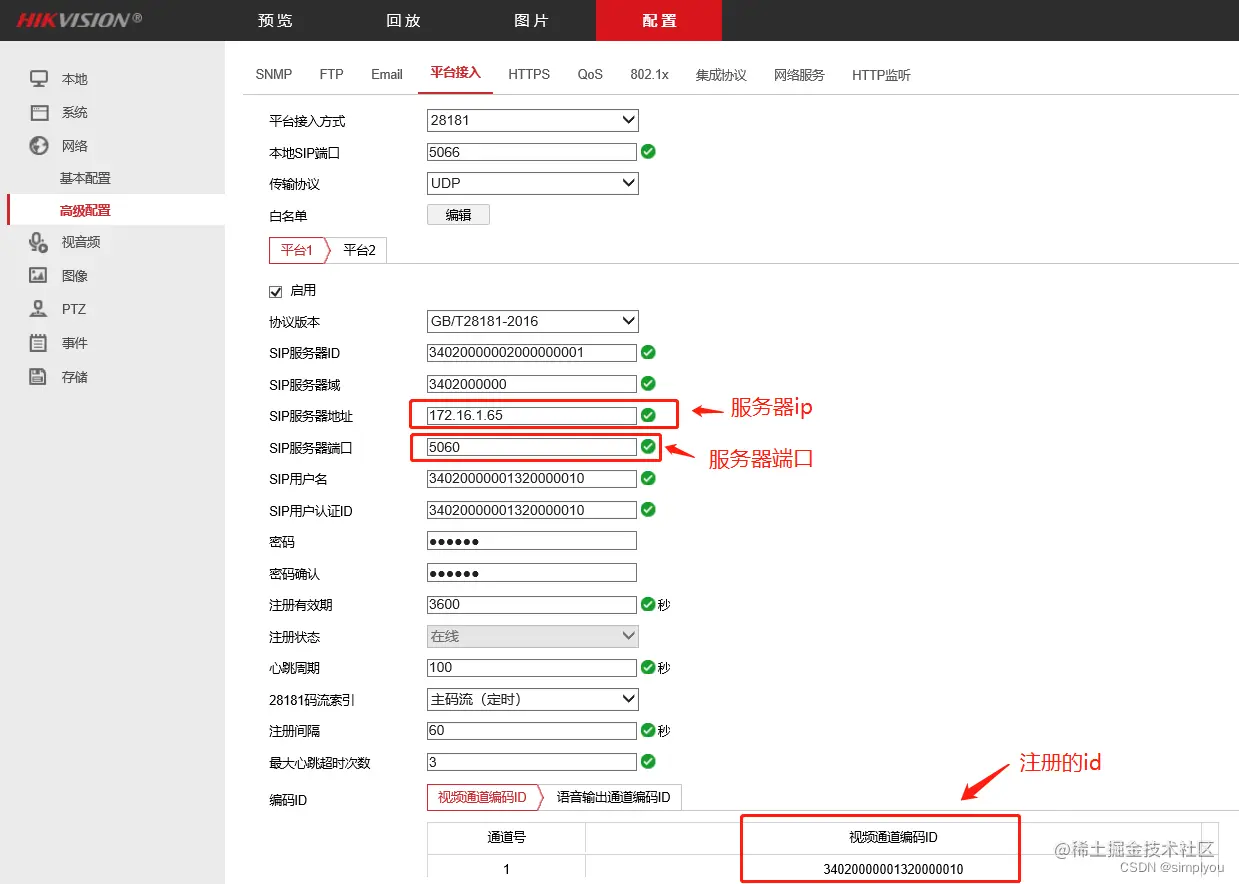Switch to the 网络服务 tab

click(799, 75)
